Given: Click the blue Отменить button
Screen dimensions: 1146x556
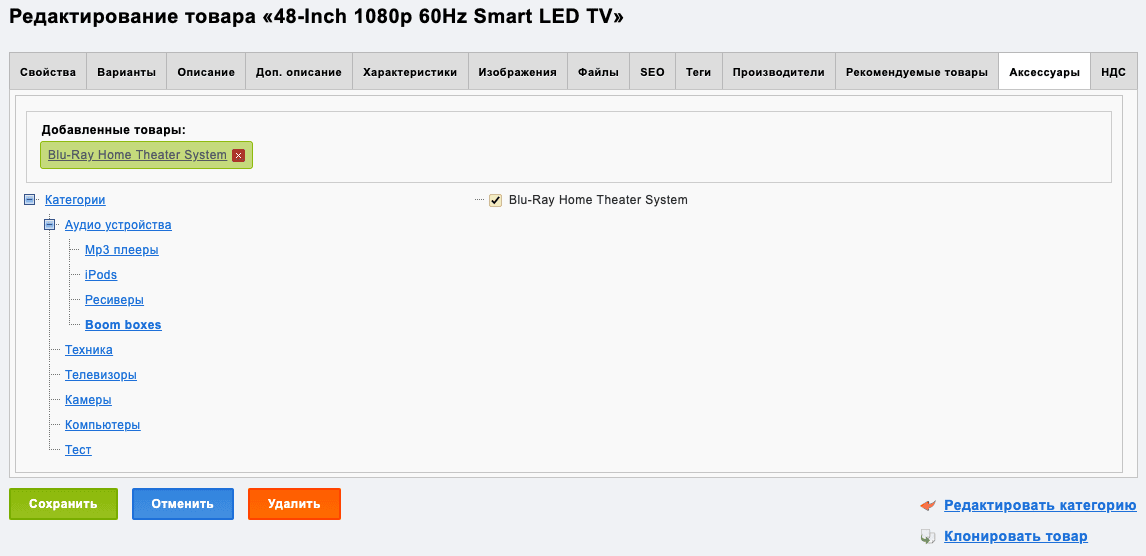Looking at the screenshot, I should [x=183, y=504].
